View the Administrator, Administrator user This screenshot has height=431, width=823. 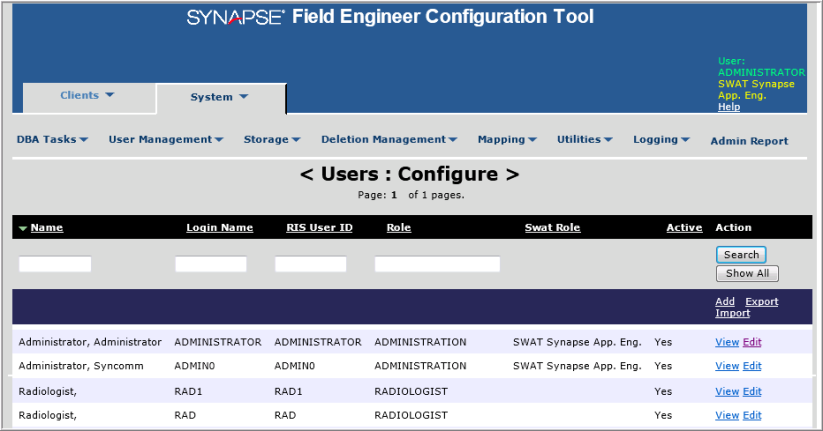coord(727,342)
